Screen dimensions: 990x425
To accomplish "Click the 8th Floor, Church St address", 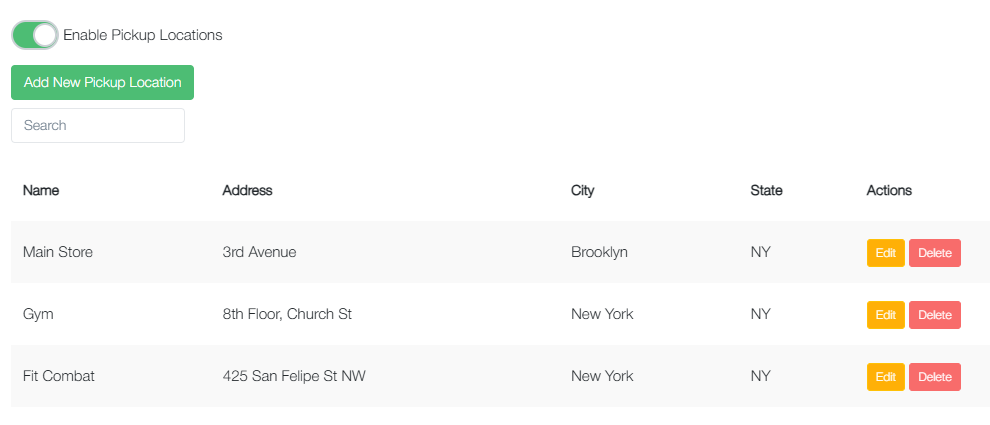I will (287, 315).
